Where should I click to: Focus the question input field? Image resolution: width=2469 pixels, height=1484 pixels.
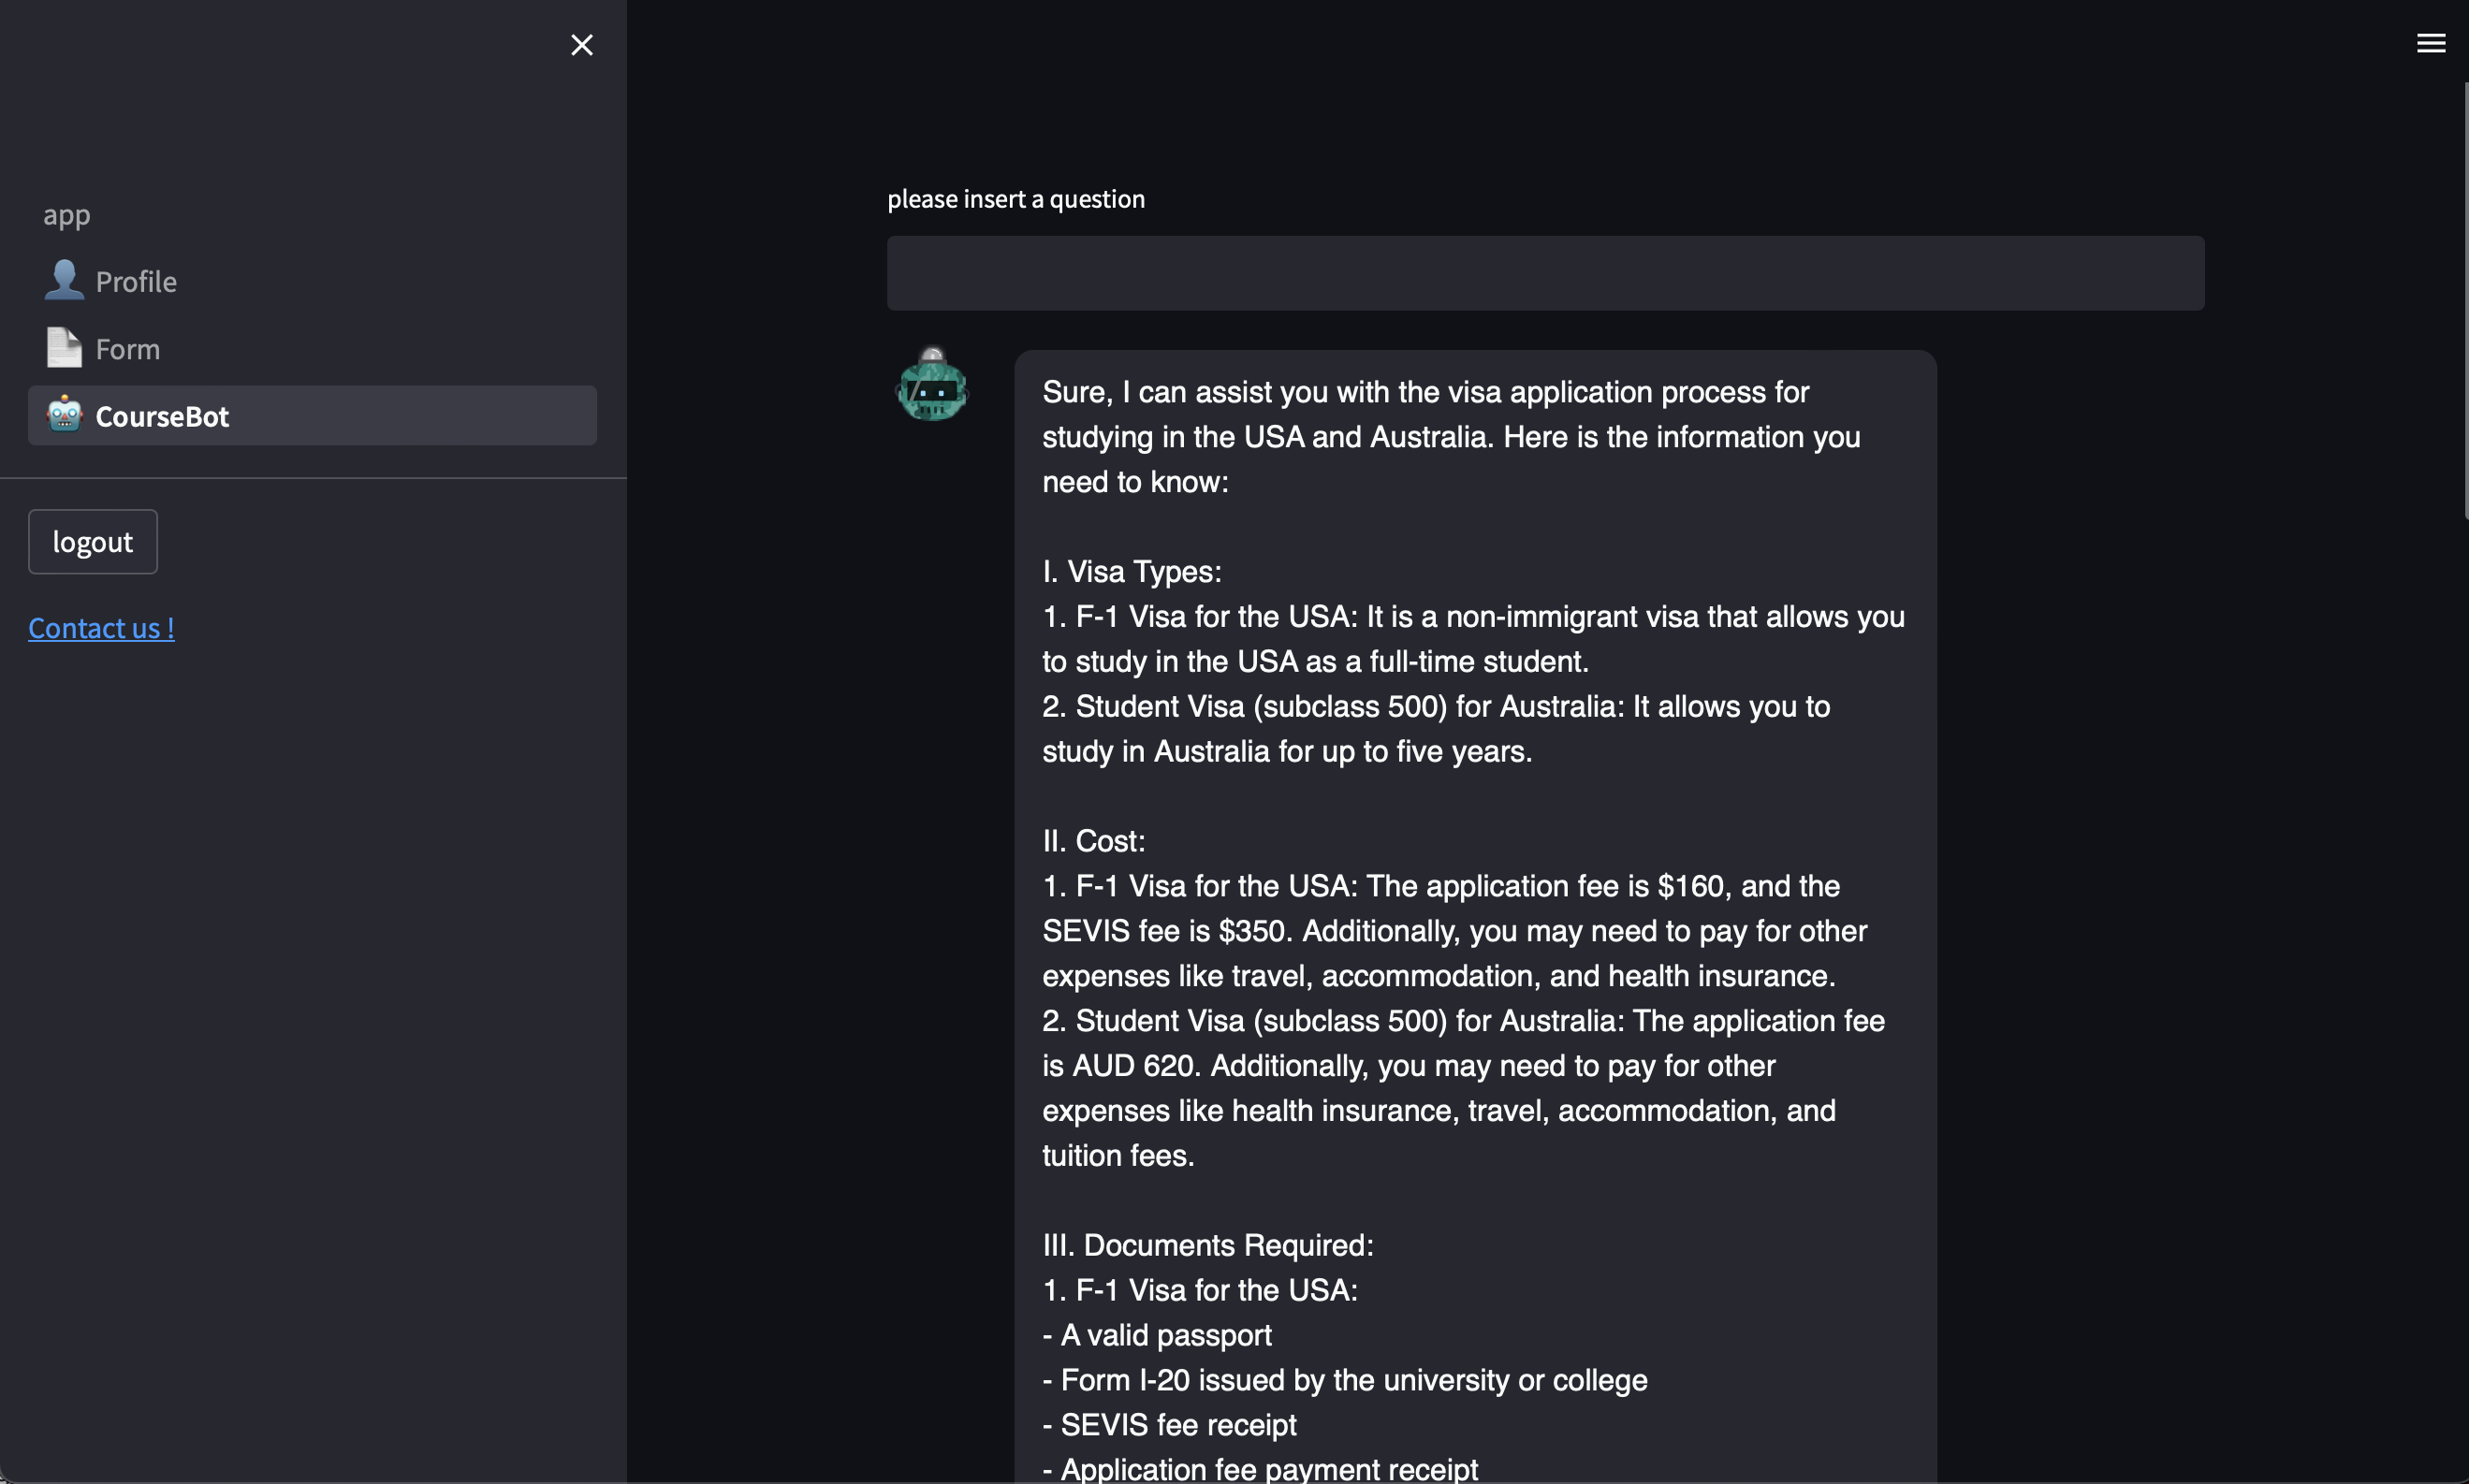(1545, 273)
